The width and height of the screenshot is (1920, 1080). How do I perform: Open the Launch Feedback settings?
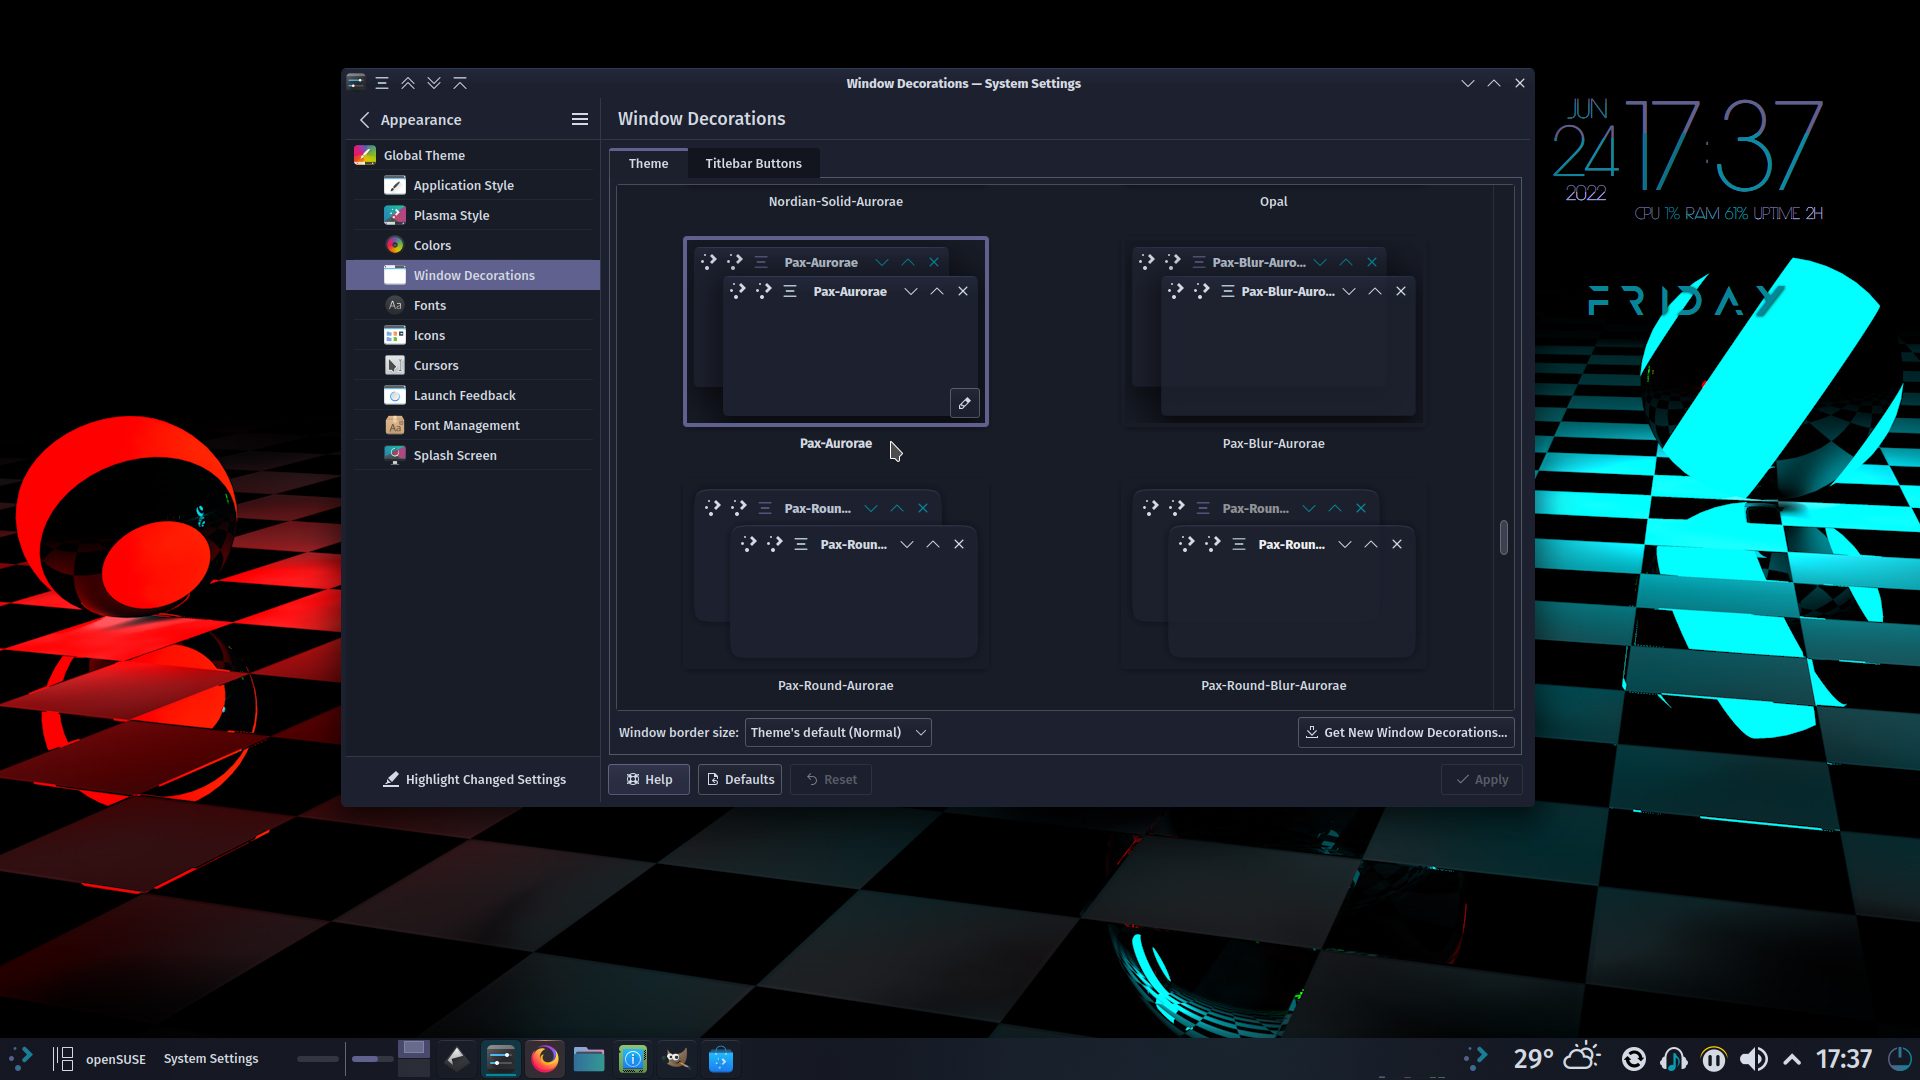[x=473, y=395]
